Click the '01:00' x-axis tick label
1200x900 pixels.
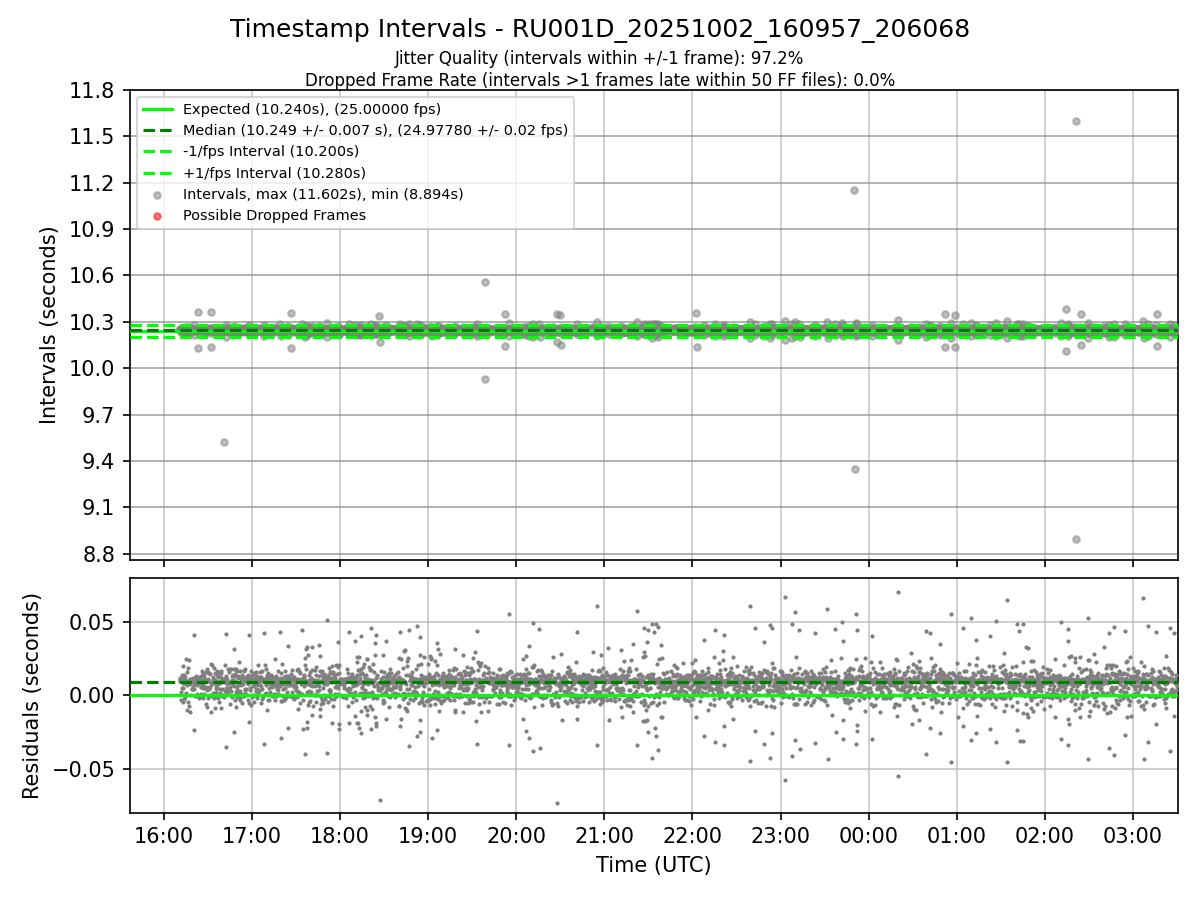coord(956,834)
